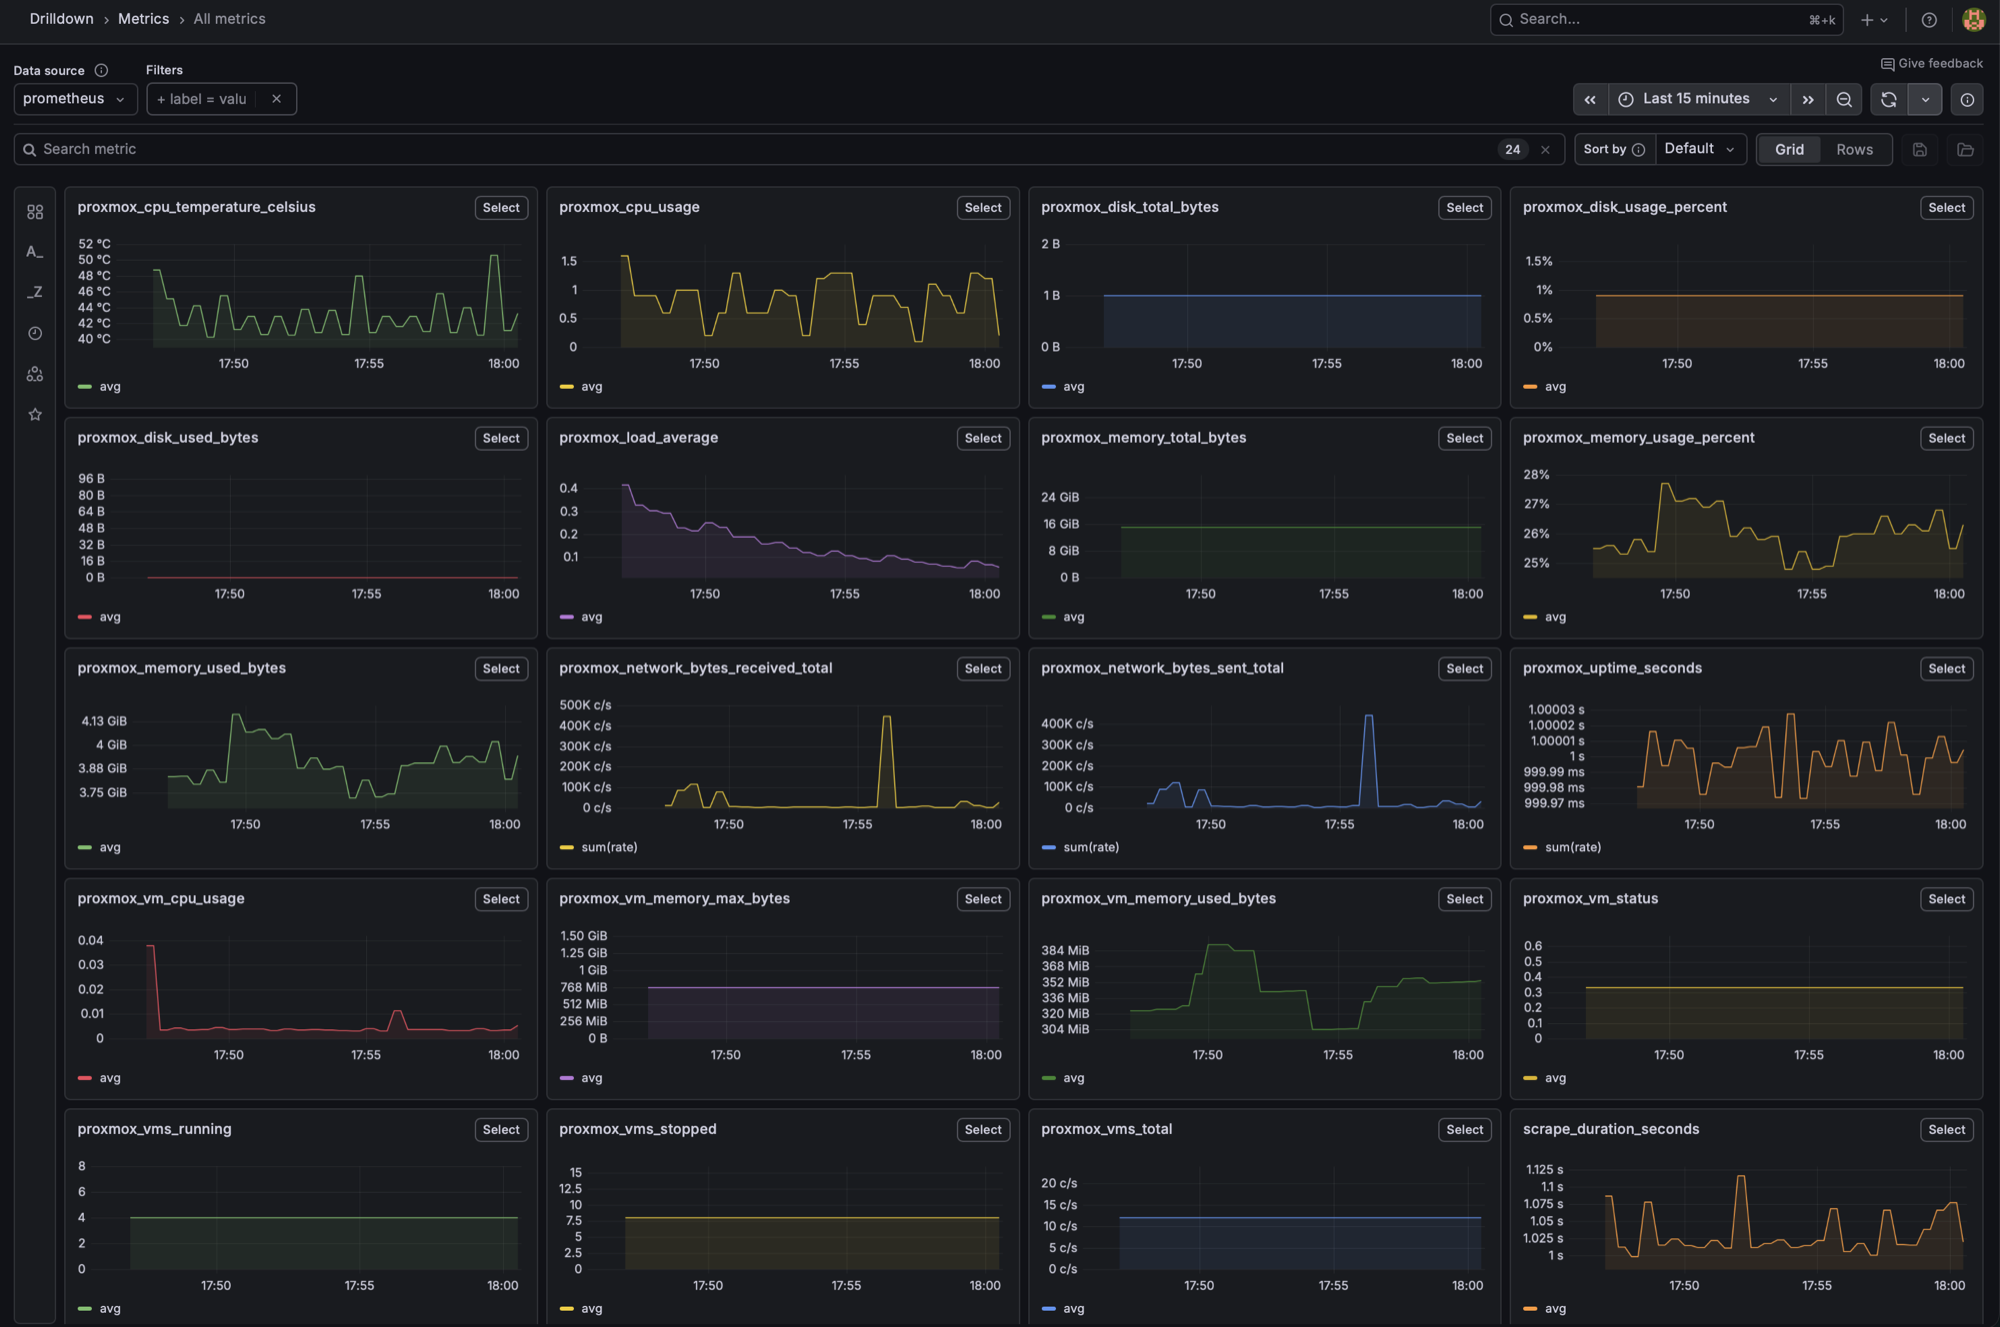The image size is (2000, 1327).
Task: Select the proxmox_disk_used_bytes metric
Action: coord(501,438)
